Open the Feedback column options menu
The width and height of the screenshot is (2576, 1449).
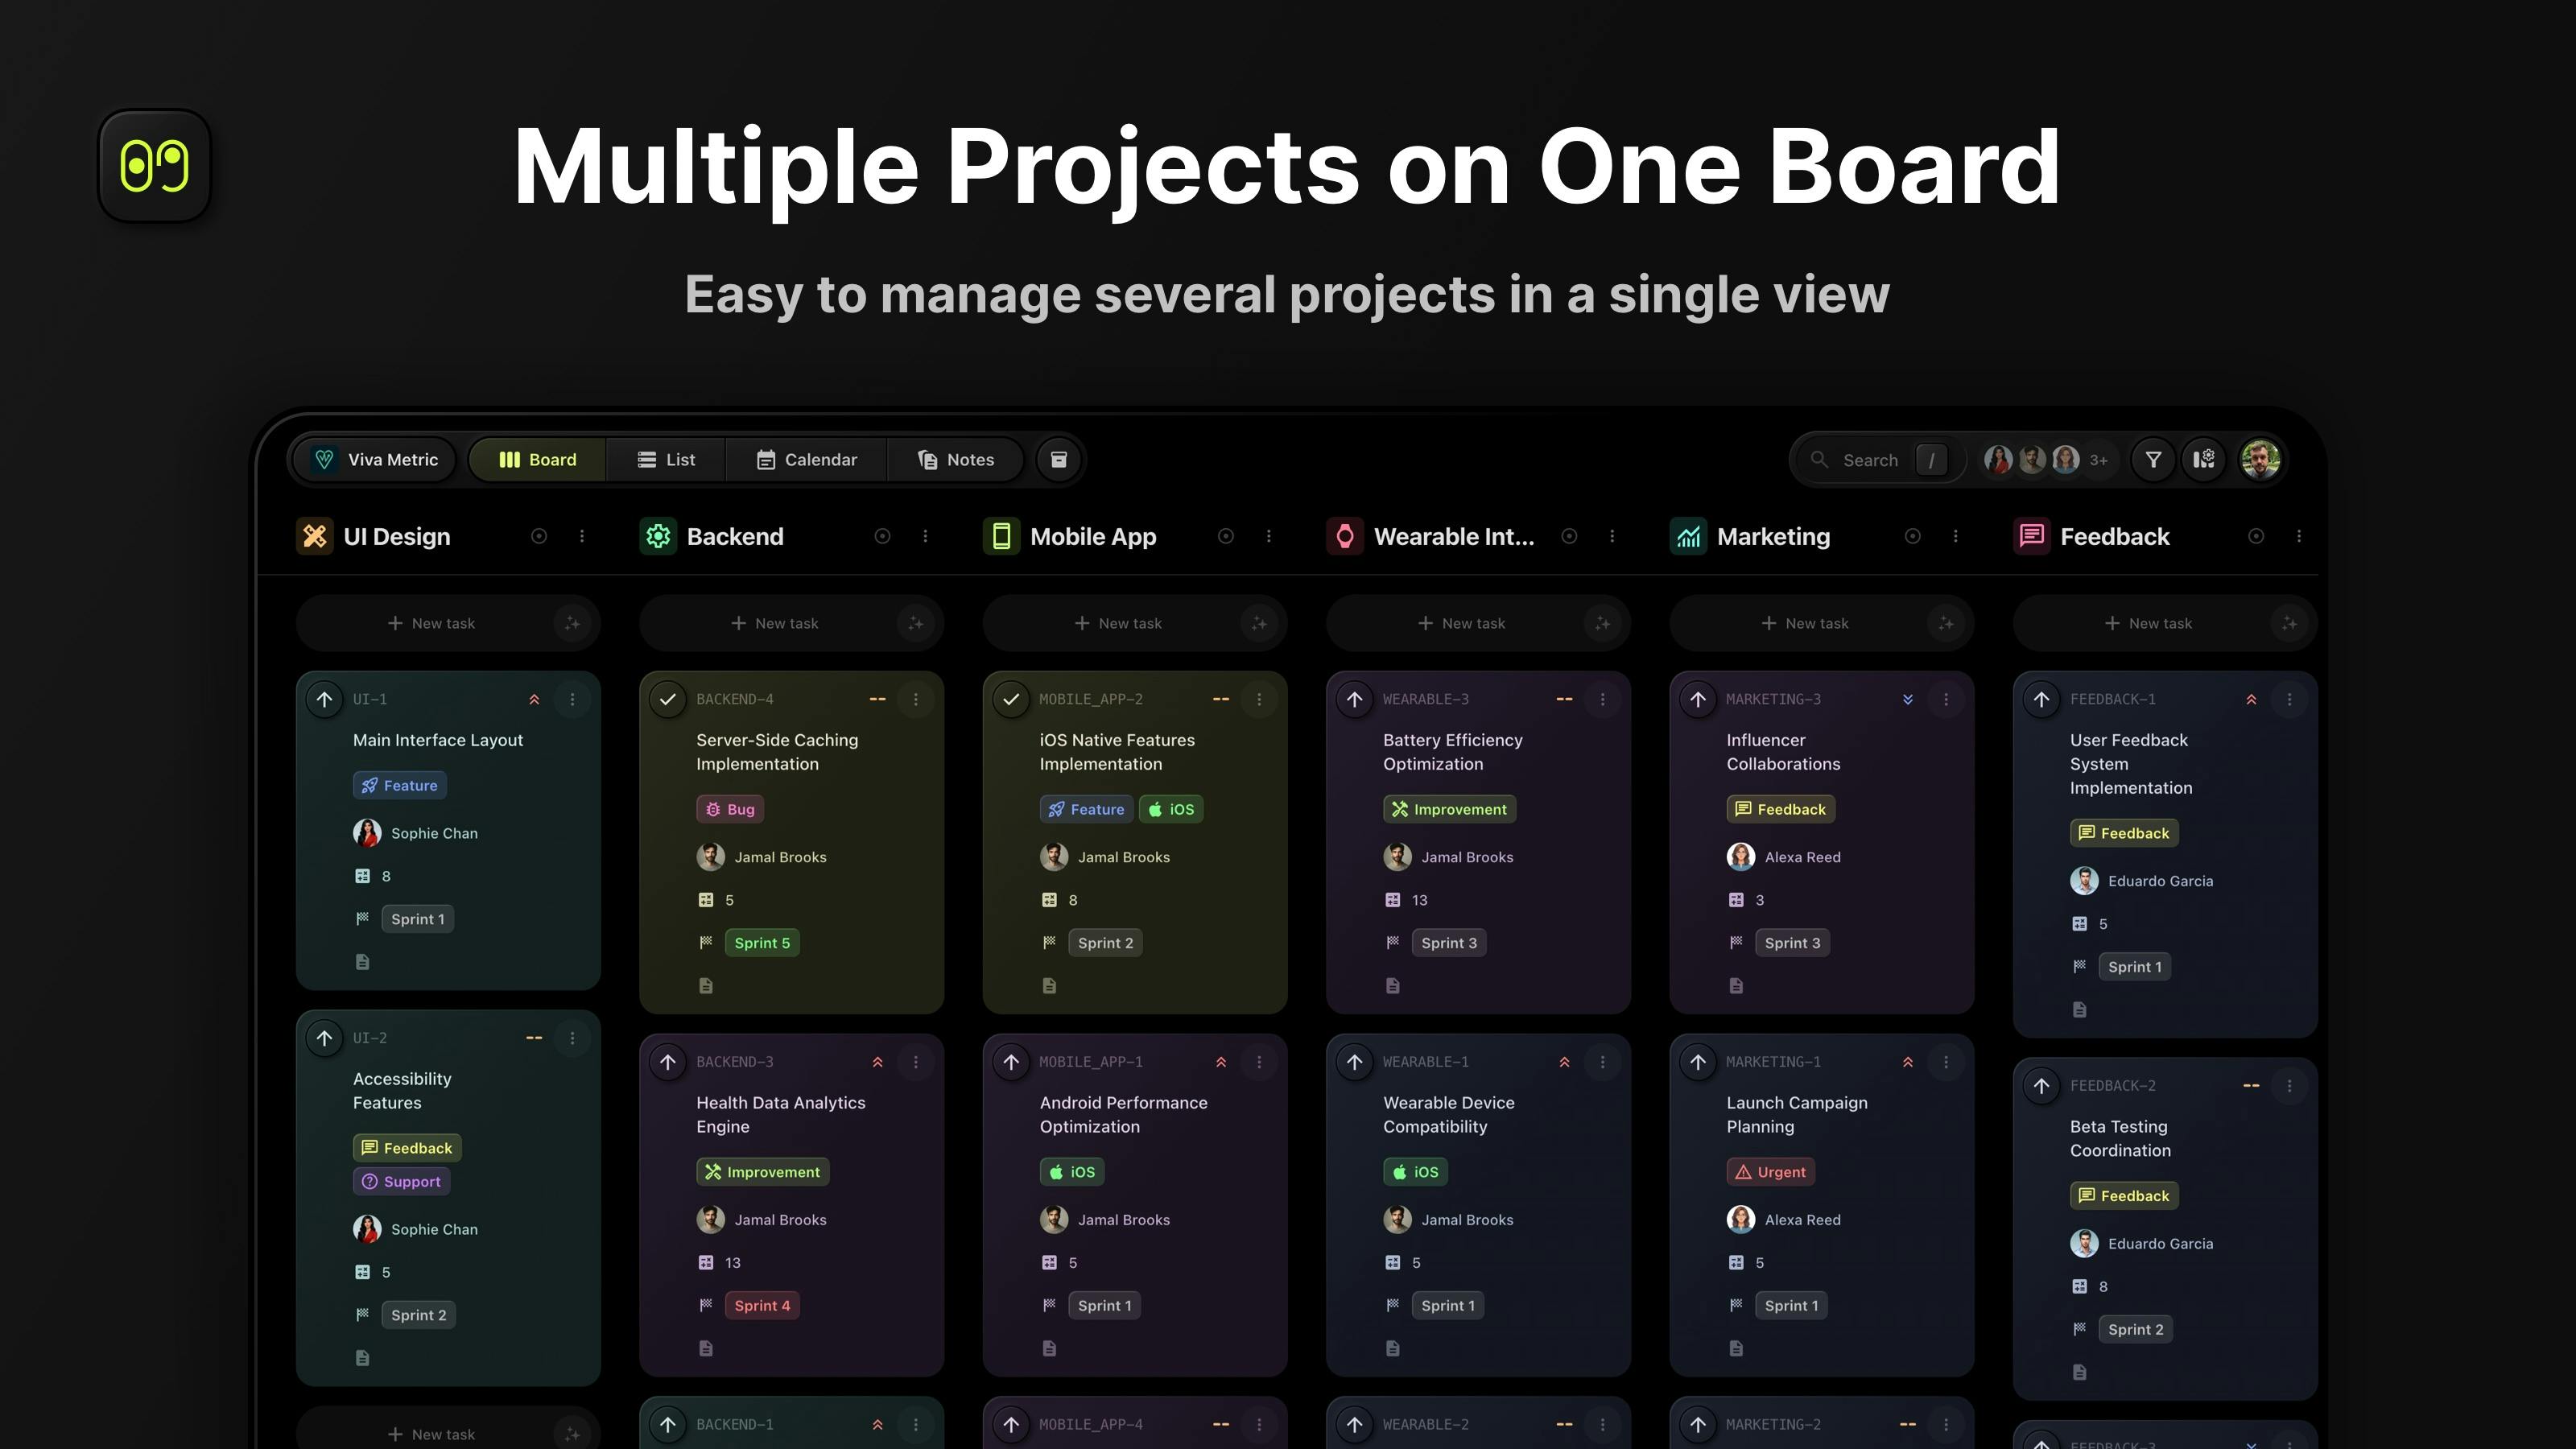coord(2299,537)
